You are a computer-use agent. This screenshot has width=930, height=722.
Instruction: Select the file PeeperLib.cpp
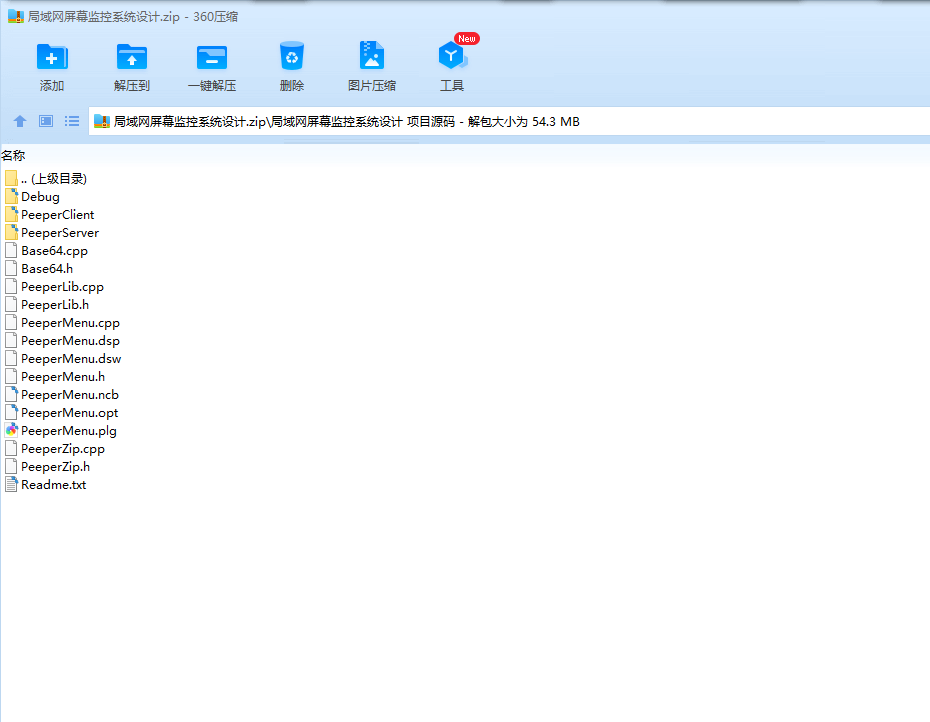[x=55, y=287]
